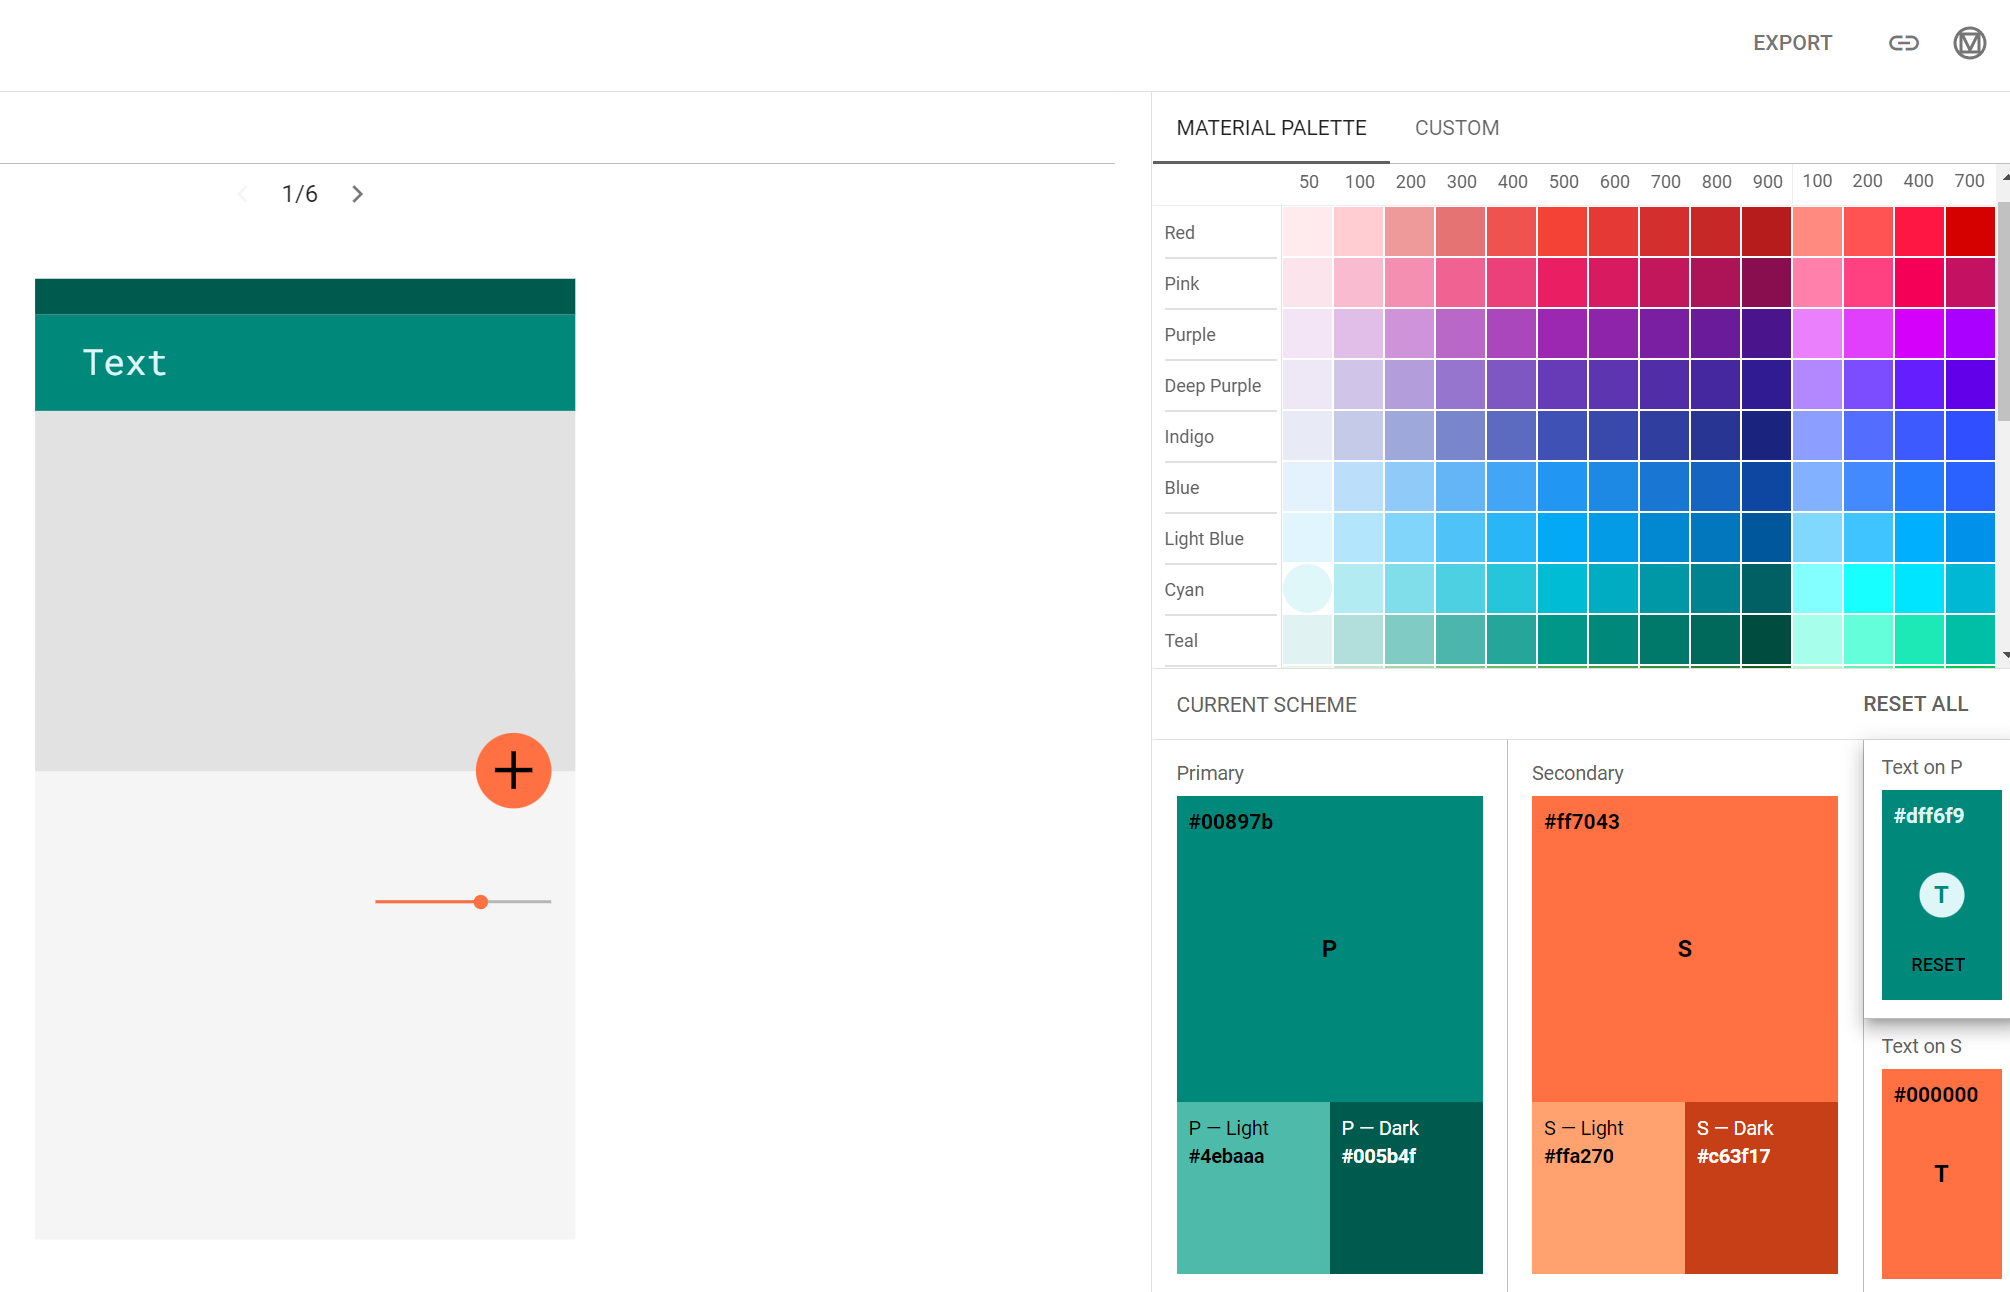The width and height of the screenshot is (2010, 1292).
Task: Select the Secondary color block #ff7043
Action: [x=1684, y=948]
